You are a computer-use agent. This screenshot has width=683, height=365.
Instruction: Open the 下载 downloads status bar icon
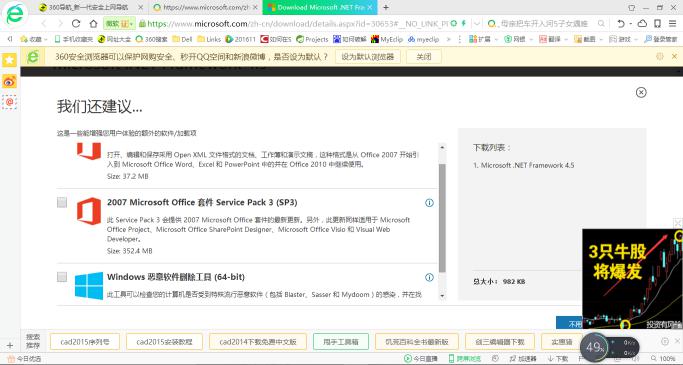(558, 359)
